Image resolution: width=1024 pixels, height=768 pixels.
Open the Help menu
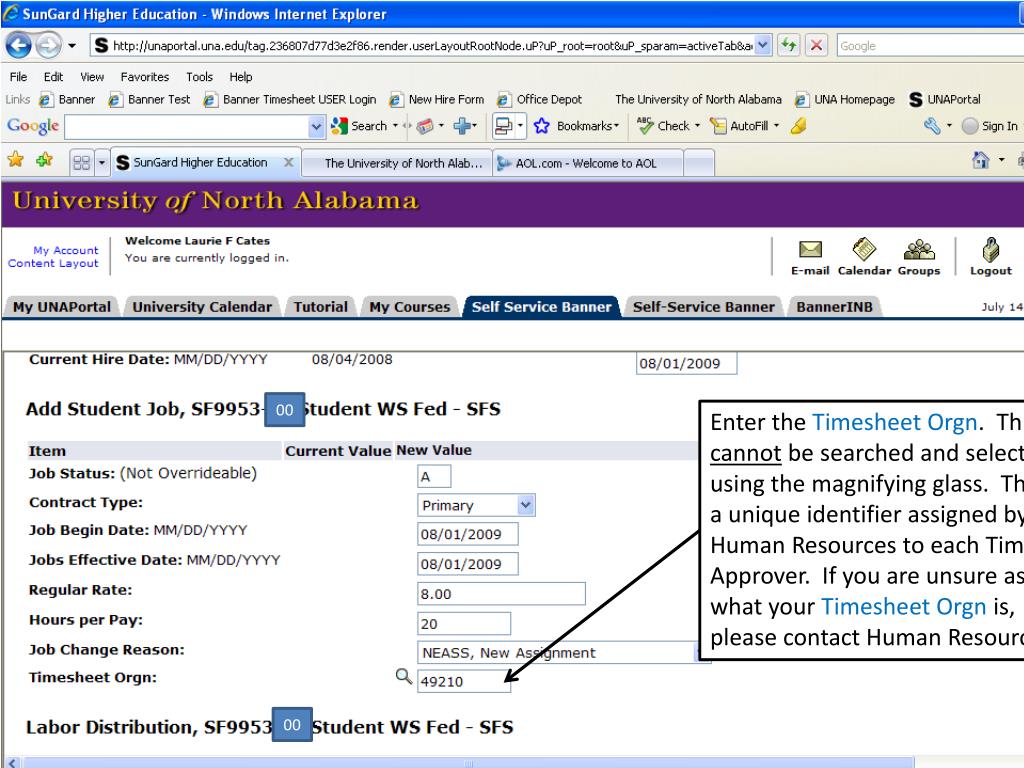pos(240,76)
